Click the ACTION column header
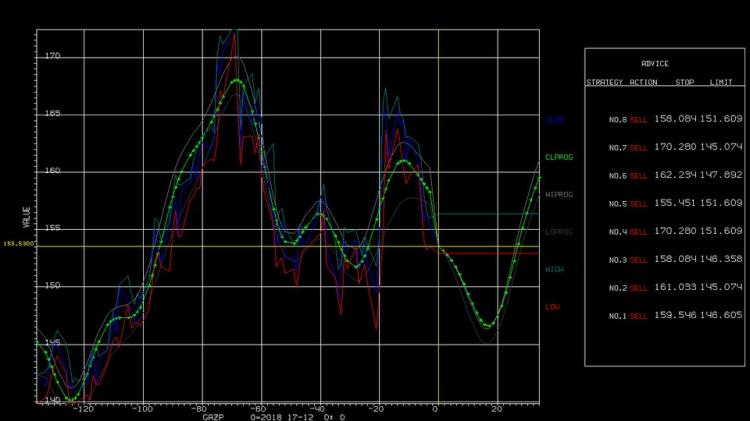 [643, 82]
